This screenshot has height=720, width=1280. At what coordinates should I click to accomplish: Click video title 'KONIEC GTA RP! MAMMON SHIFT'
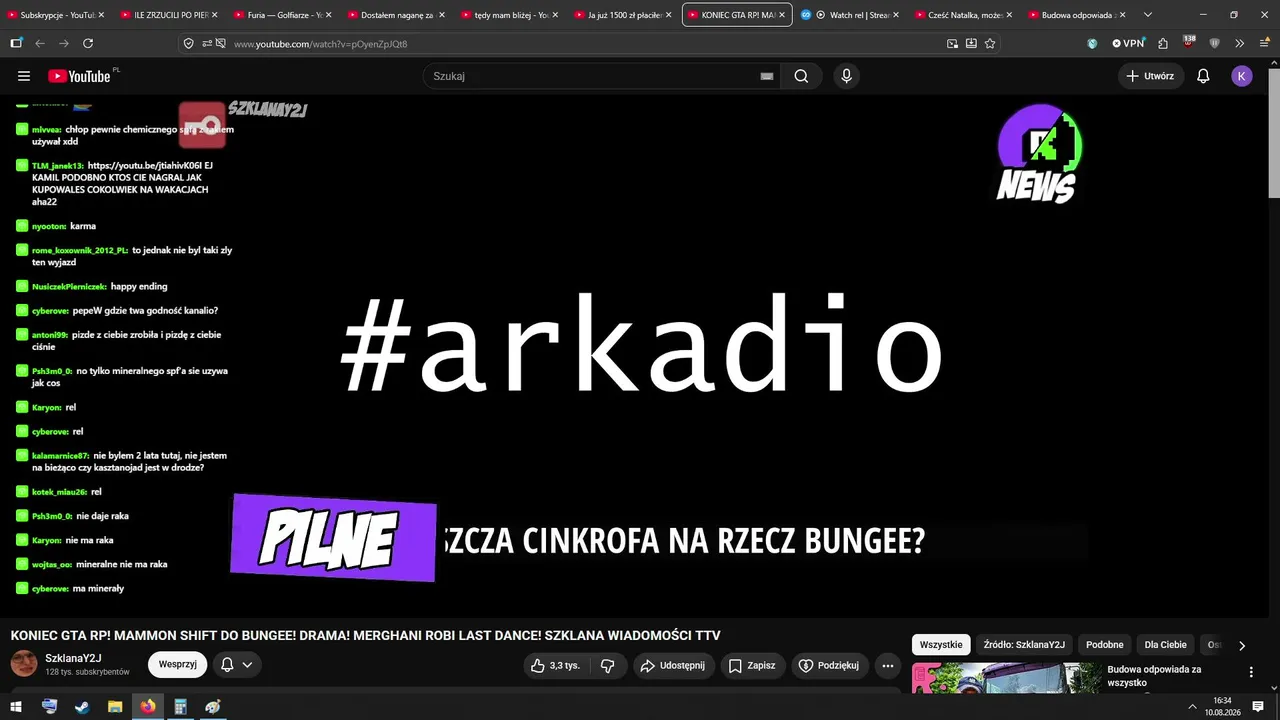[365, 636]
